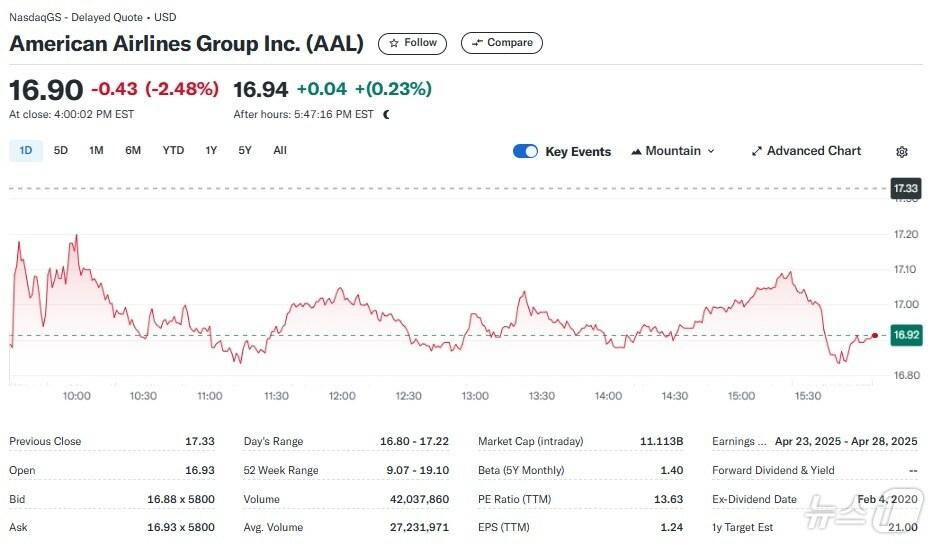Select the 1Y time range
934x545 pixels.
point(211,151)
